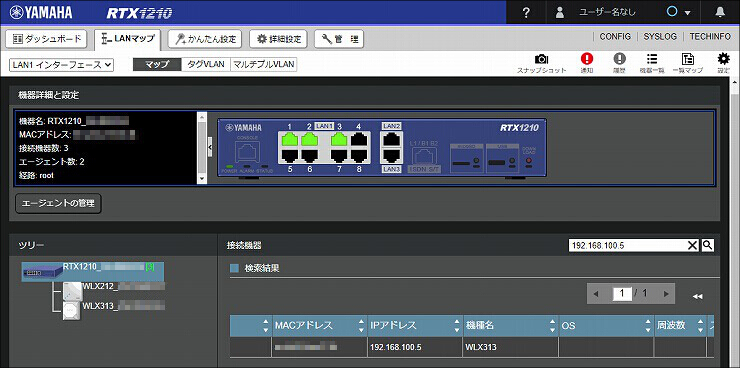740x368 pixels.
Task: Collapse the device detail panel arrow
Action: [x=210, y=148]
